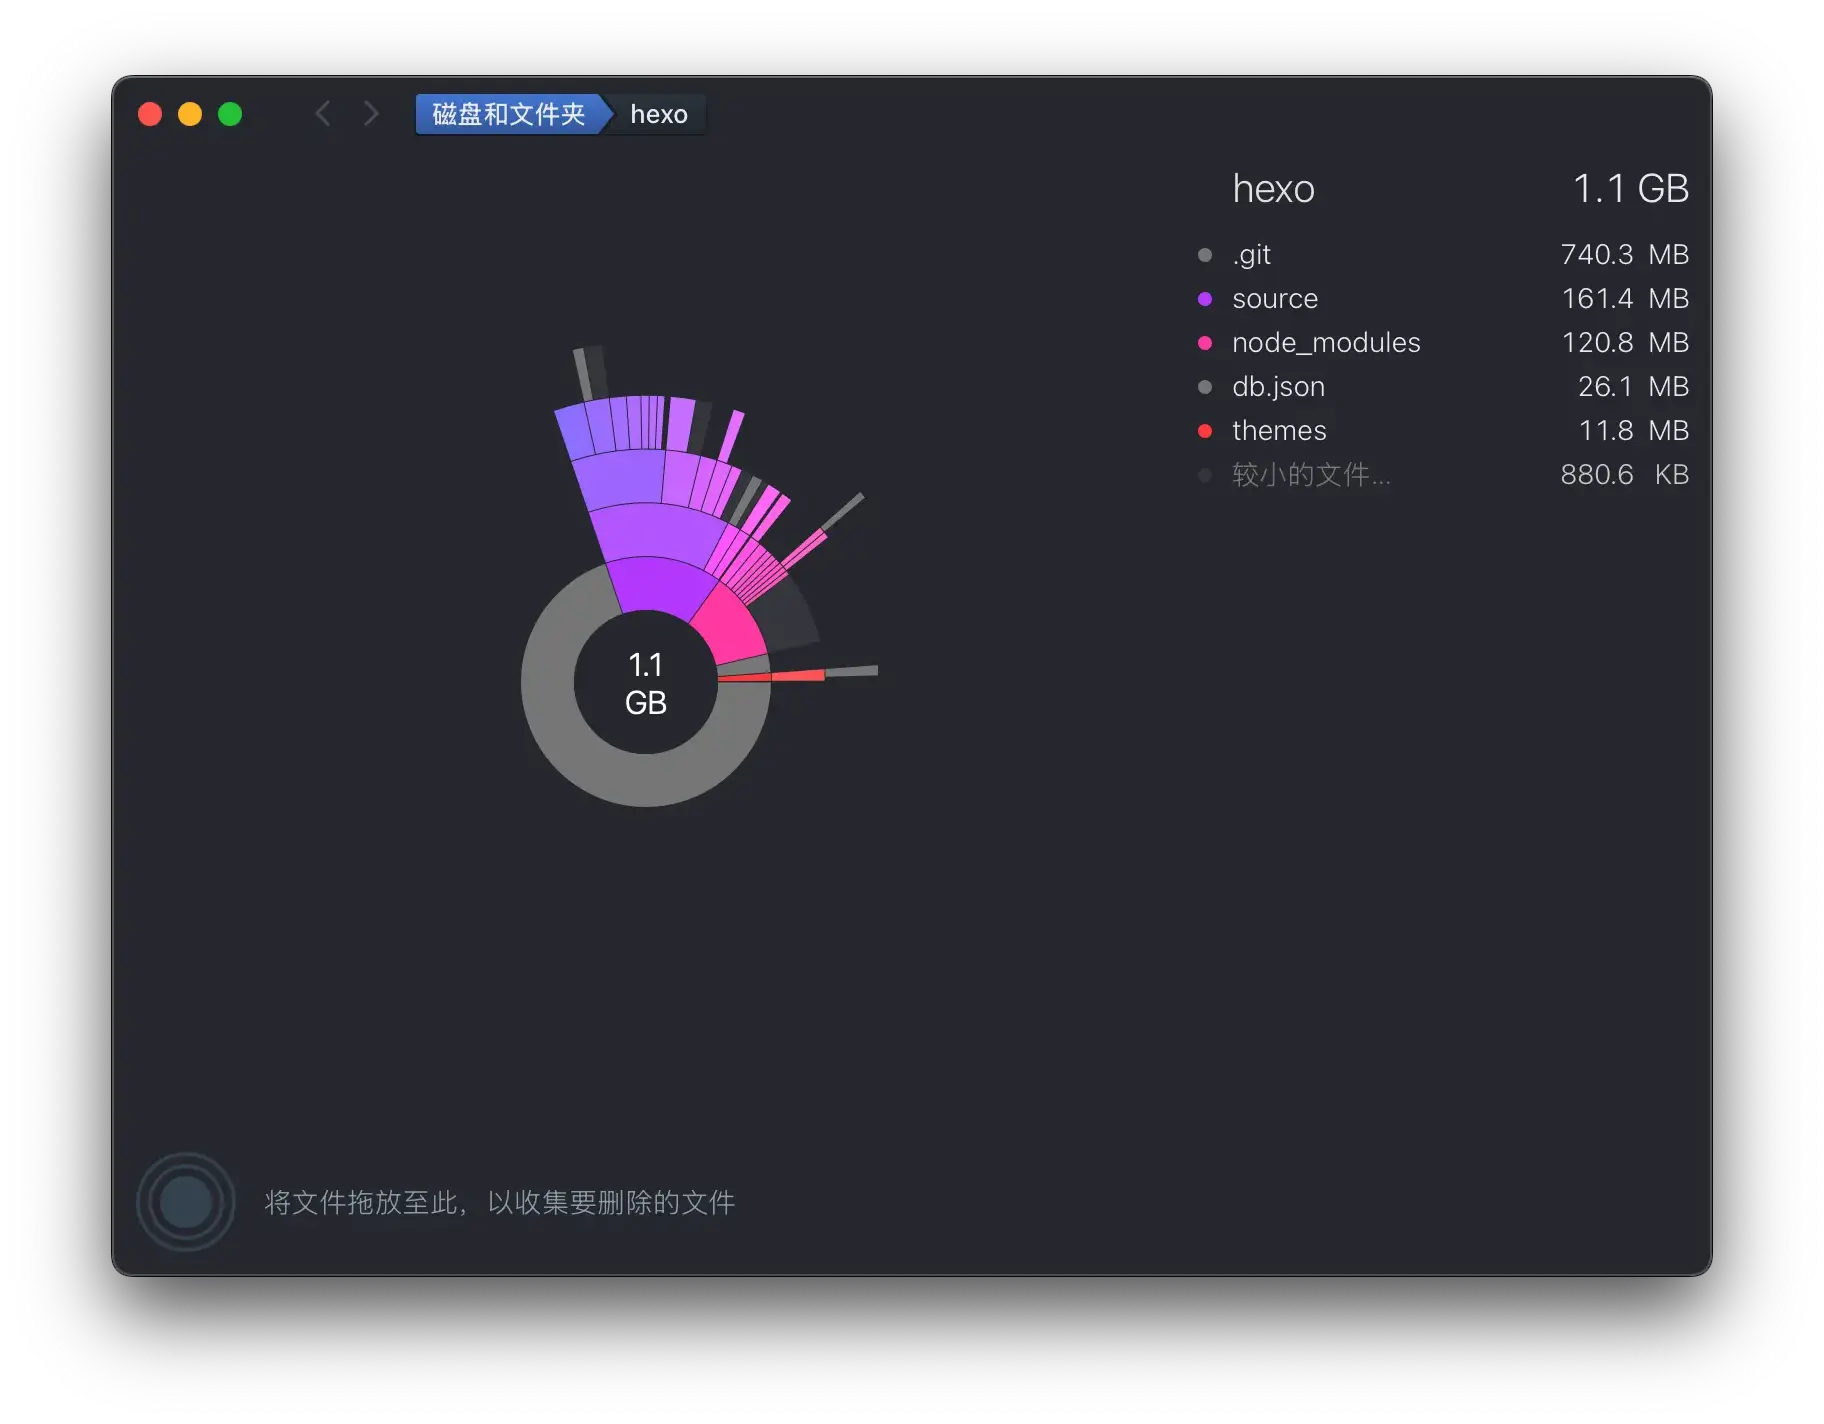Viewport: 1824px width, 1424px height.
Task: Click the purple dot next to source
Action: [x=1205, y=299]
